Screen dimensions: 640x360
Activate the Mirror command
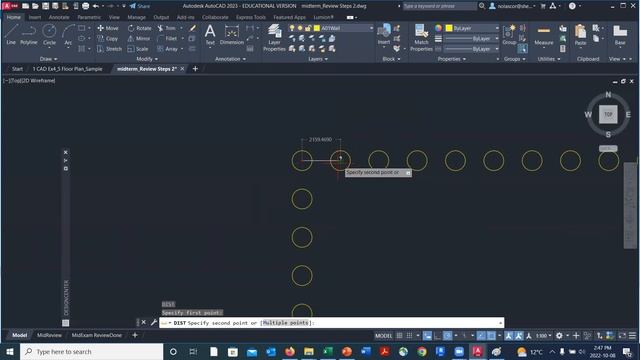pyautogui.click(x=139, y=38)
